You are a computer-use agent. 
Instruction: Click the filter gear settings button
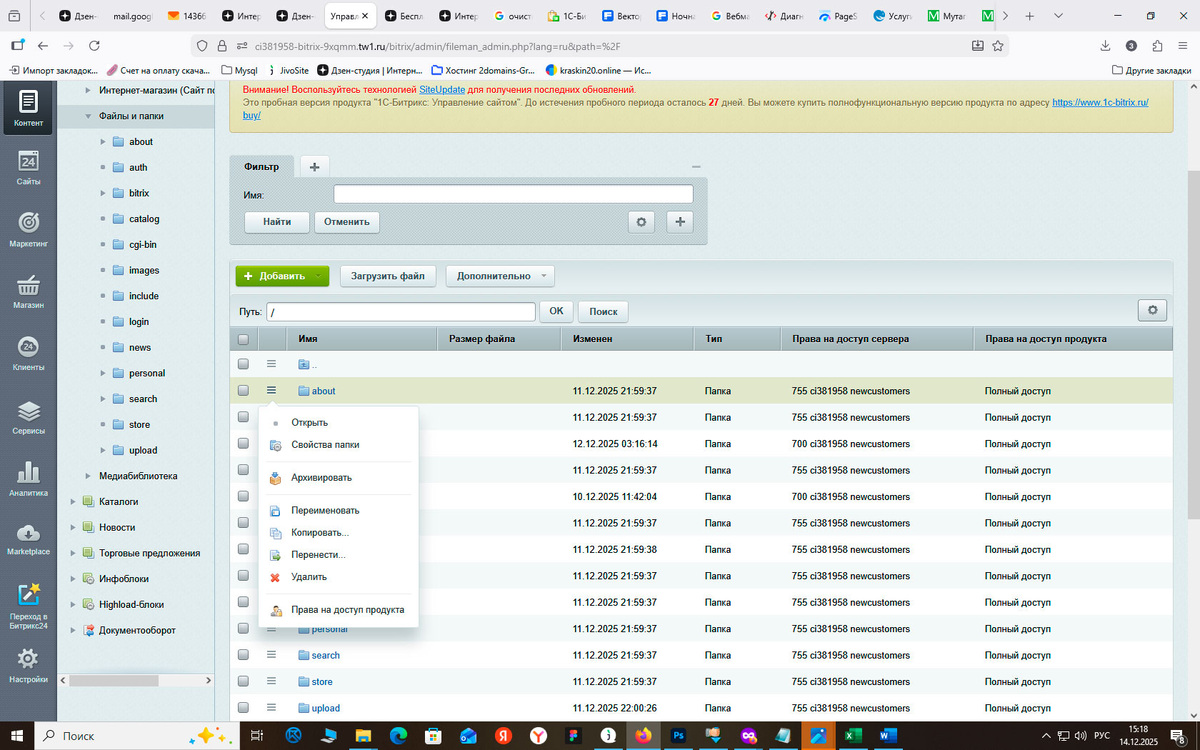(642, 221)
